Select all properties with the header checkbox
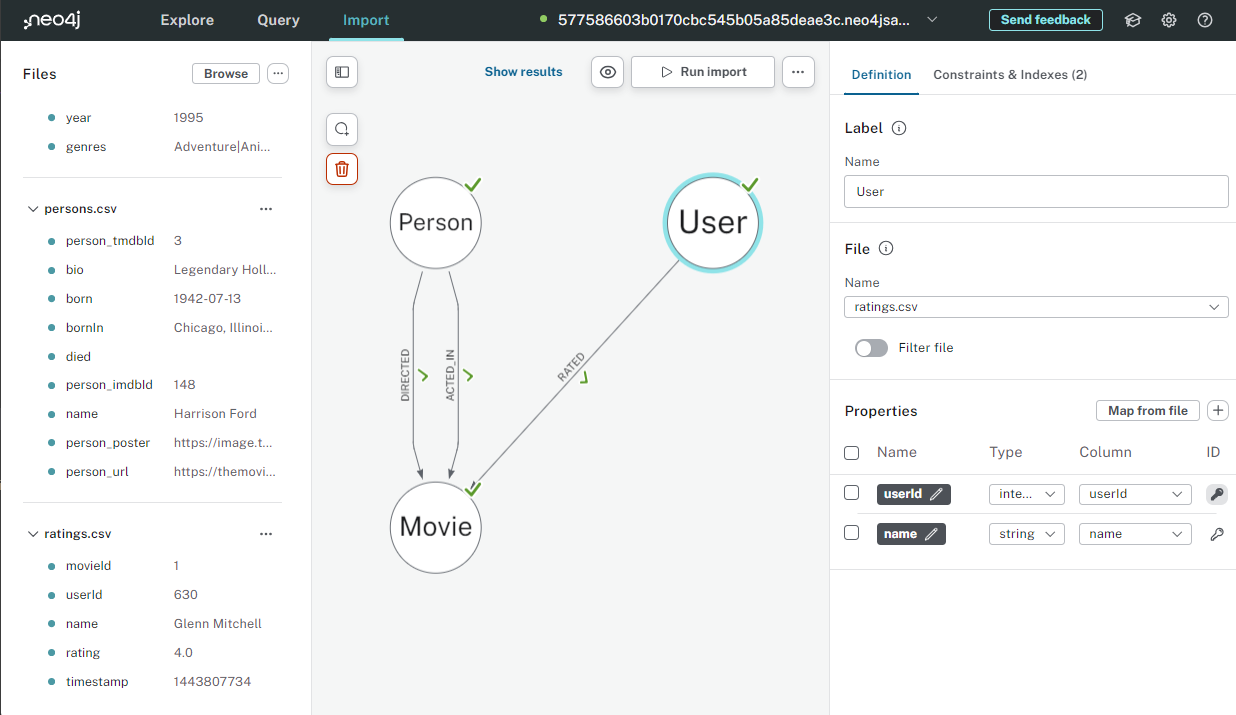 851,452
